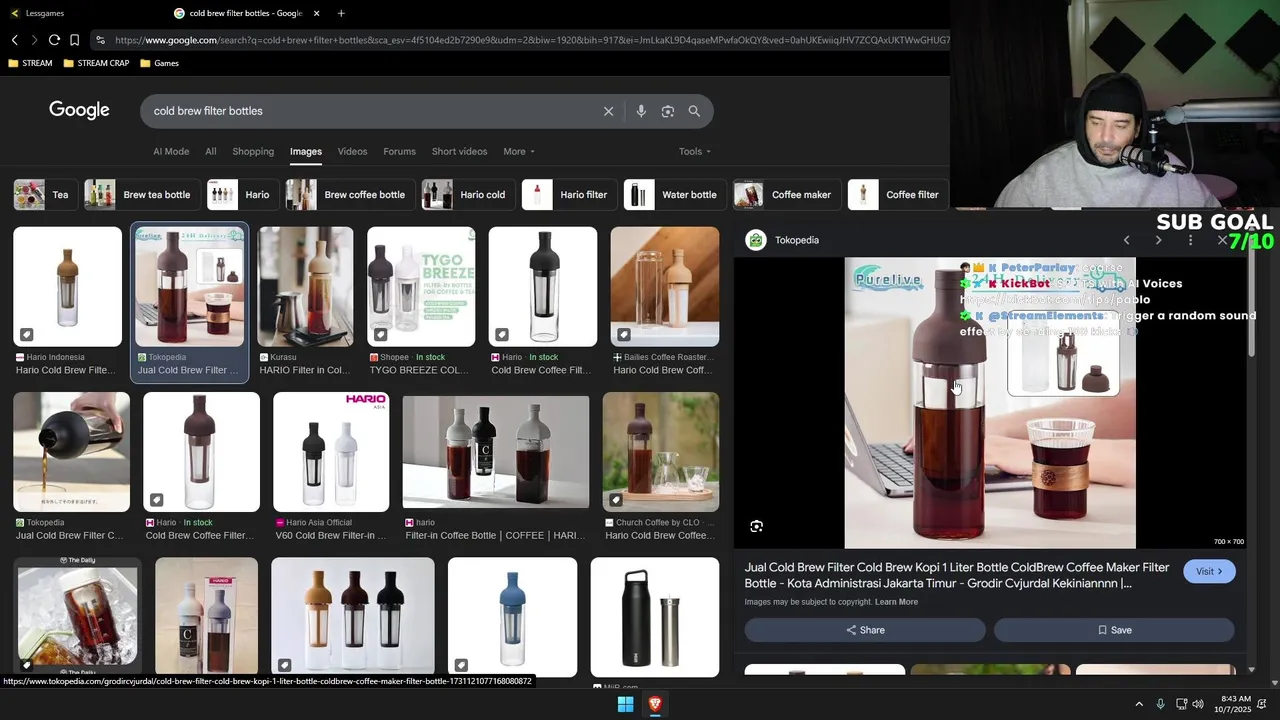Start voice search microphone
This screenshot has width=1280, height=720.
point(641,111)
